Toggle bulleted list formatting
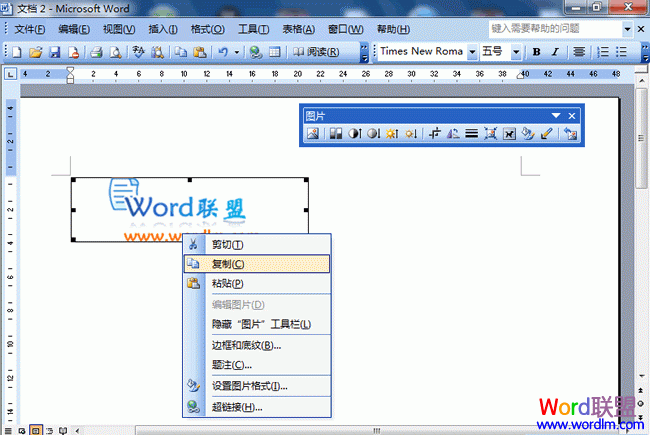The height and width of the screenshot is (435, 650). 621,52
